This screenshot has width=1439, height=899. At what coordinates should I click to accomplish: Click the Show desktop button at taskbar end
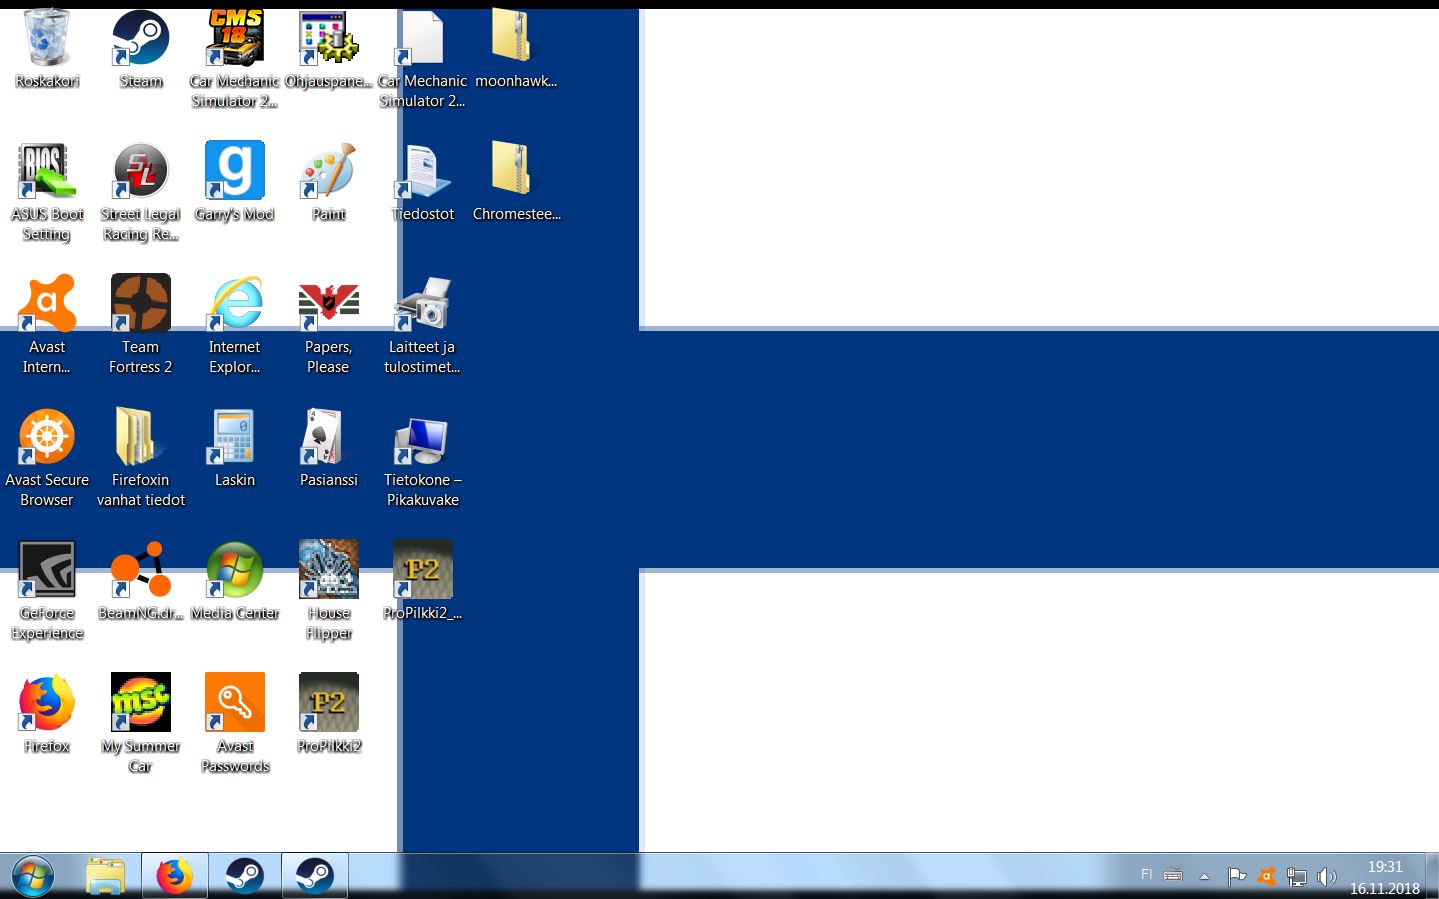coord(1432,876)
